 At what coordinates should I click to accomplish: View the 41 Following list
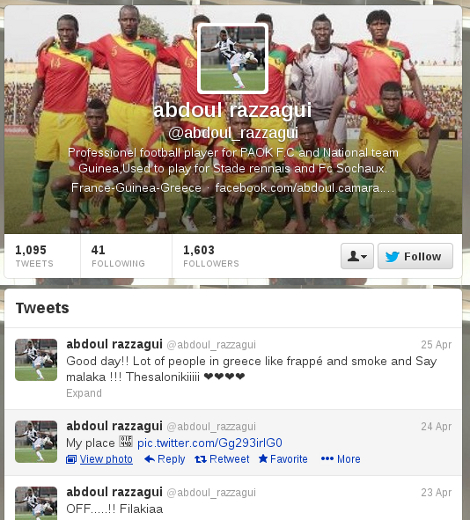tap(118, 256)
